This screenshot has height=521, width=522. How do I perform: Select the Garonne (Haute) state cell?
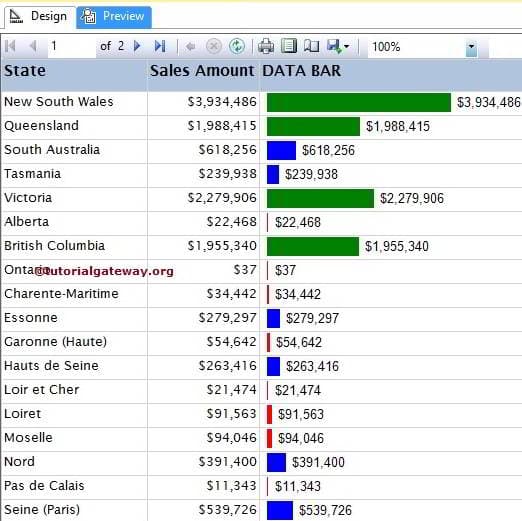coord(74,344)
